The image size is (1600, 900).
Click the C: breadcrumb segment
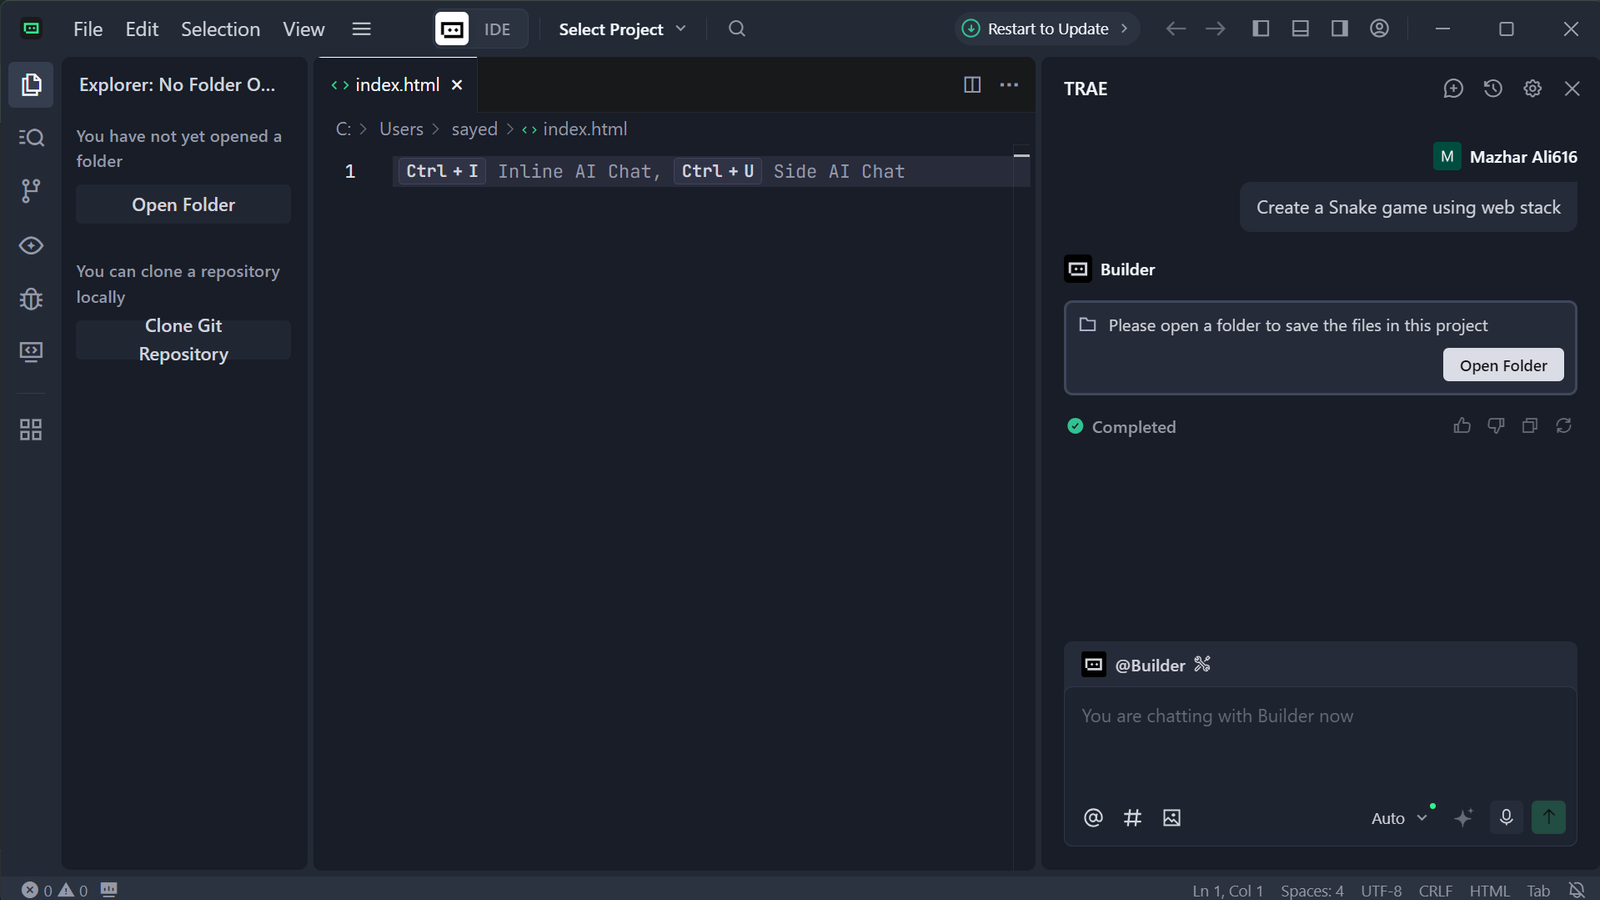coord(343,129)
